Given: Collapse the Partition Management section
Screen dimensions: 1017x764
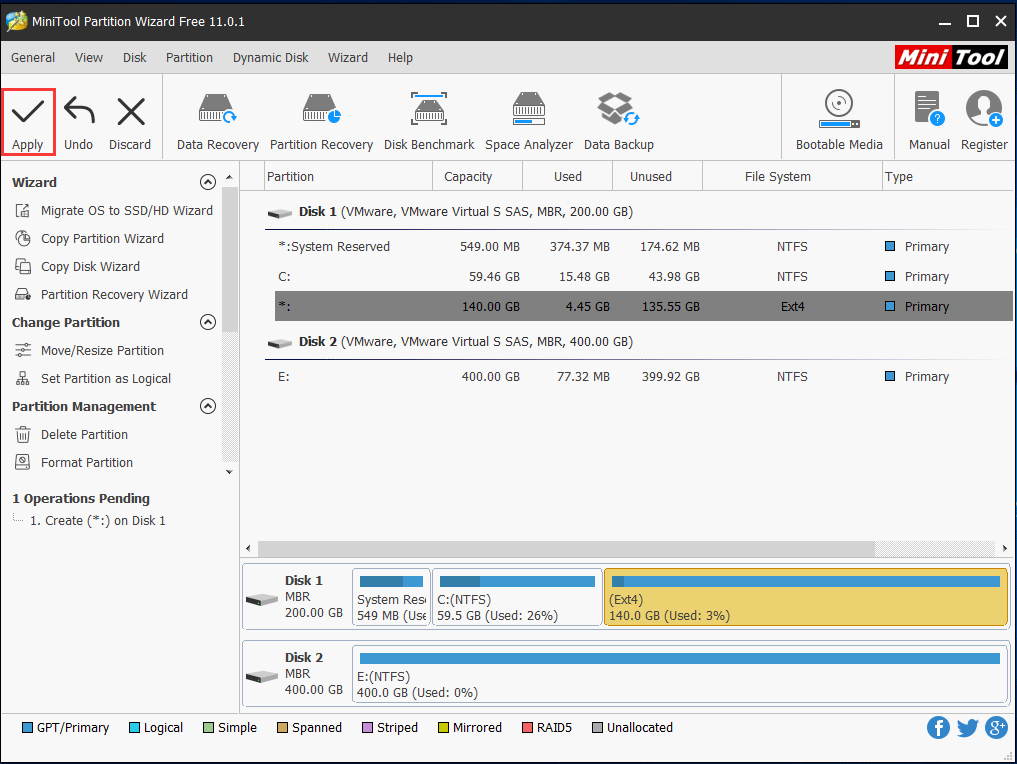Looking at the screenshot, I should click(208, 406).
